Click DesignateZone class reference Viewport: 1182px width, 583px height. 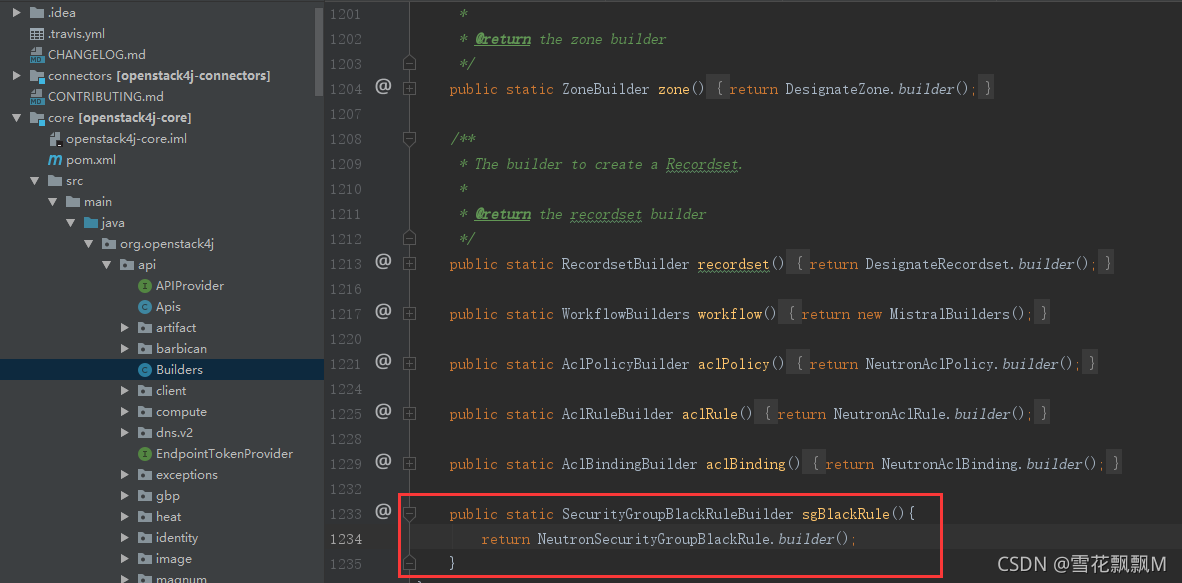click(838, 89)
